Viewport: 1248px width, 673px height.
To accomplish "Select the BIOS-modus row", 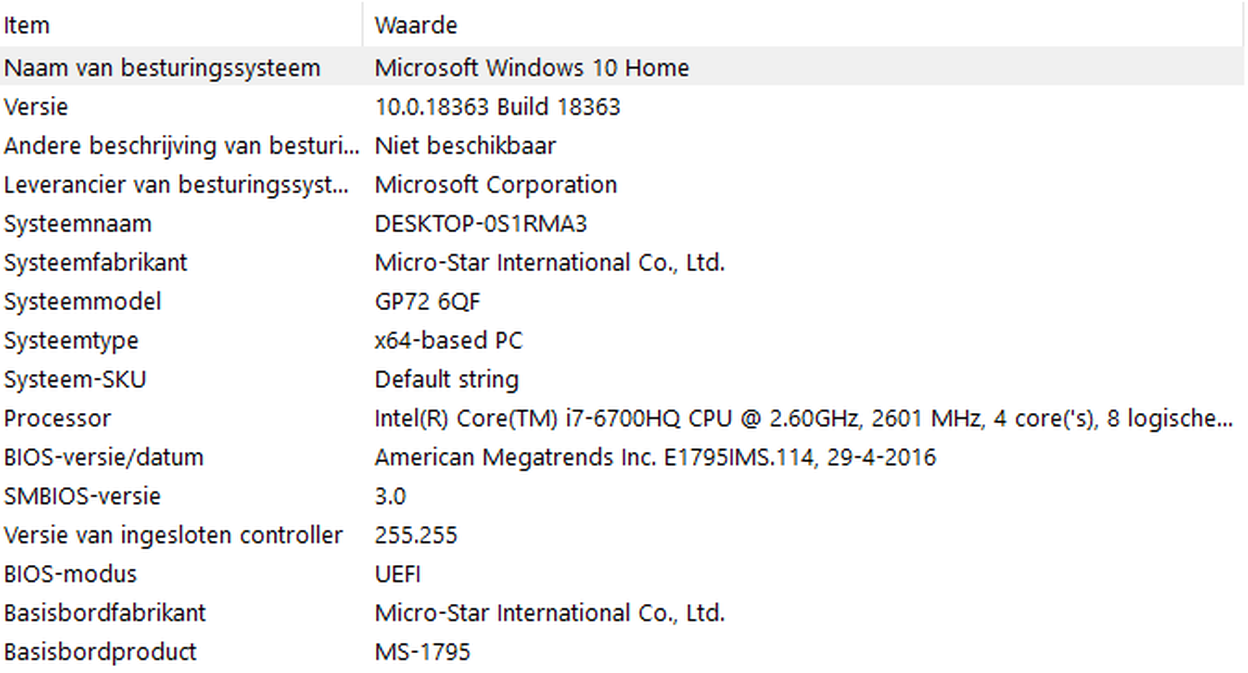I will [x=622, y=575].
